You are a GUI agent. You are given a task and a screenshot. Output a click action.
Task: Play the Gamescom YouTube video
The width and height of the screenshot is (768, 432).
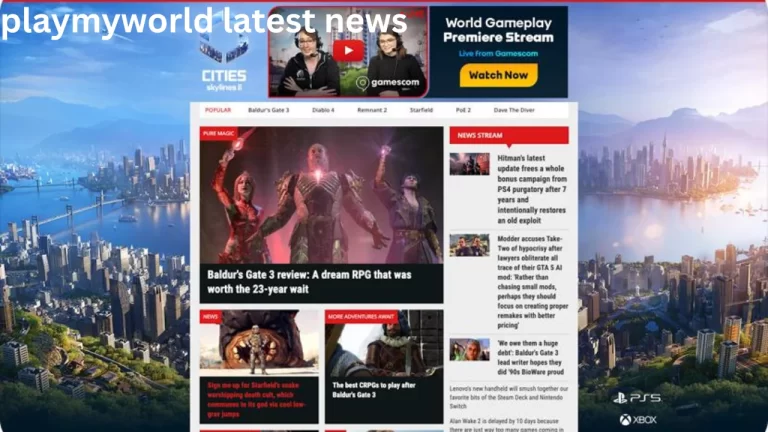[x=348, y=50]
